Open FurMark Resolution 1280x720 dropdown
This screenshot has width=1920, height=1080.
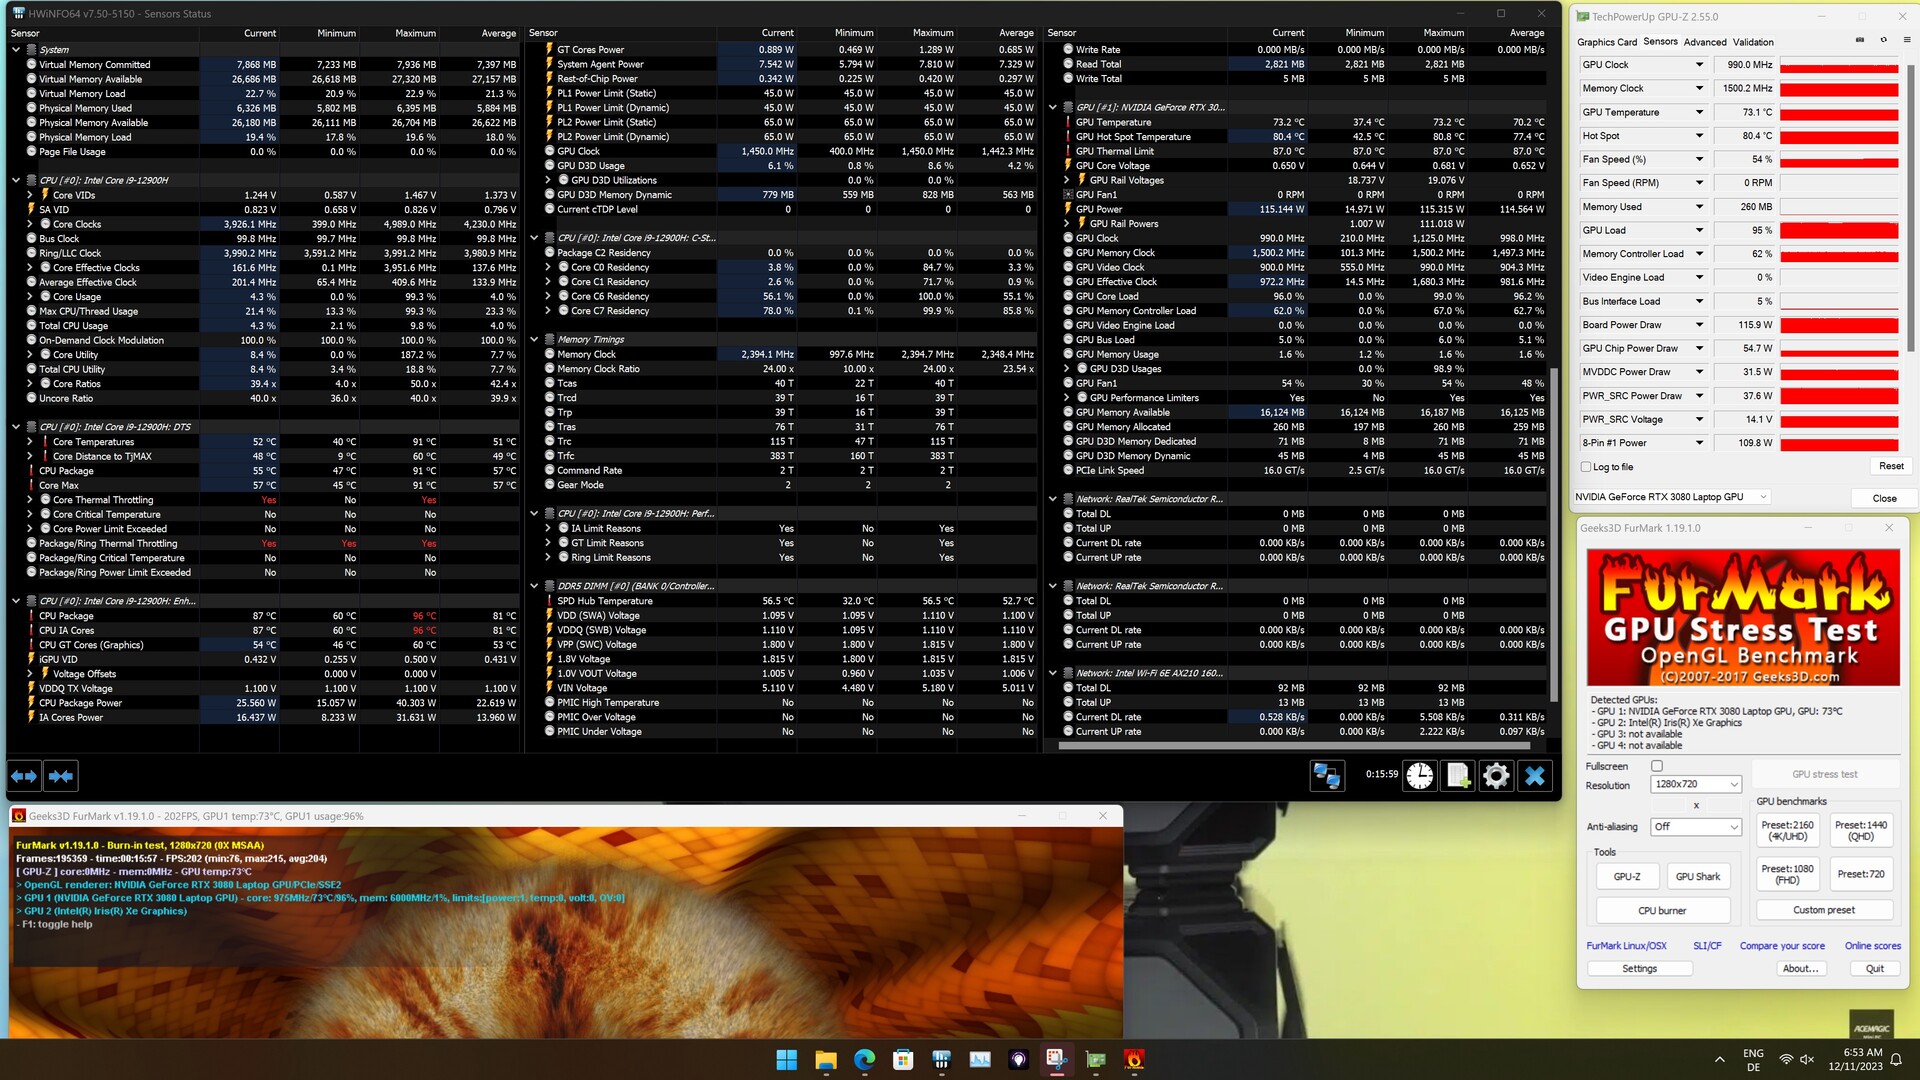[1695, 784]
